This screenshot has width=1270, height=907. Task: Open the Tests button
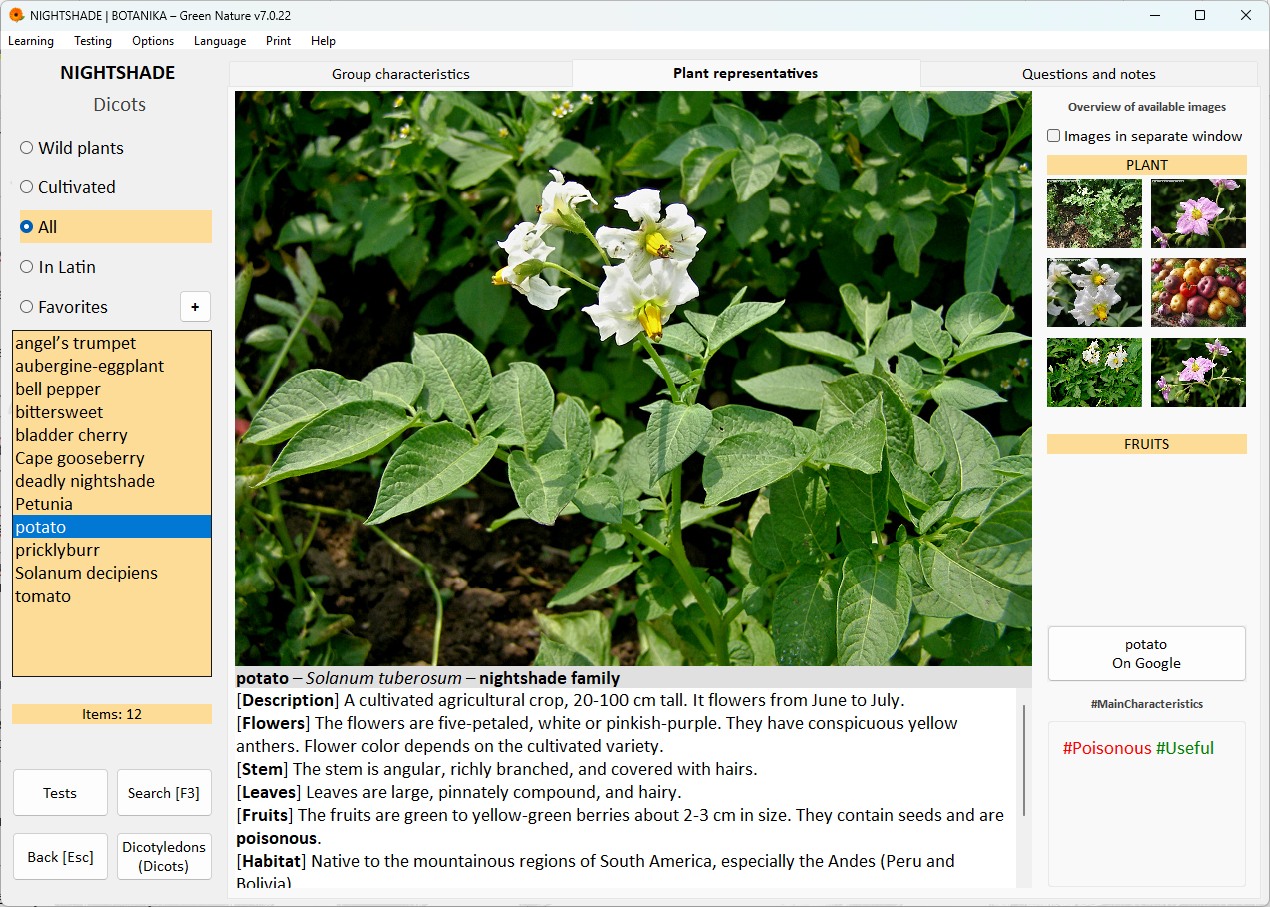(60, 793)
